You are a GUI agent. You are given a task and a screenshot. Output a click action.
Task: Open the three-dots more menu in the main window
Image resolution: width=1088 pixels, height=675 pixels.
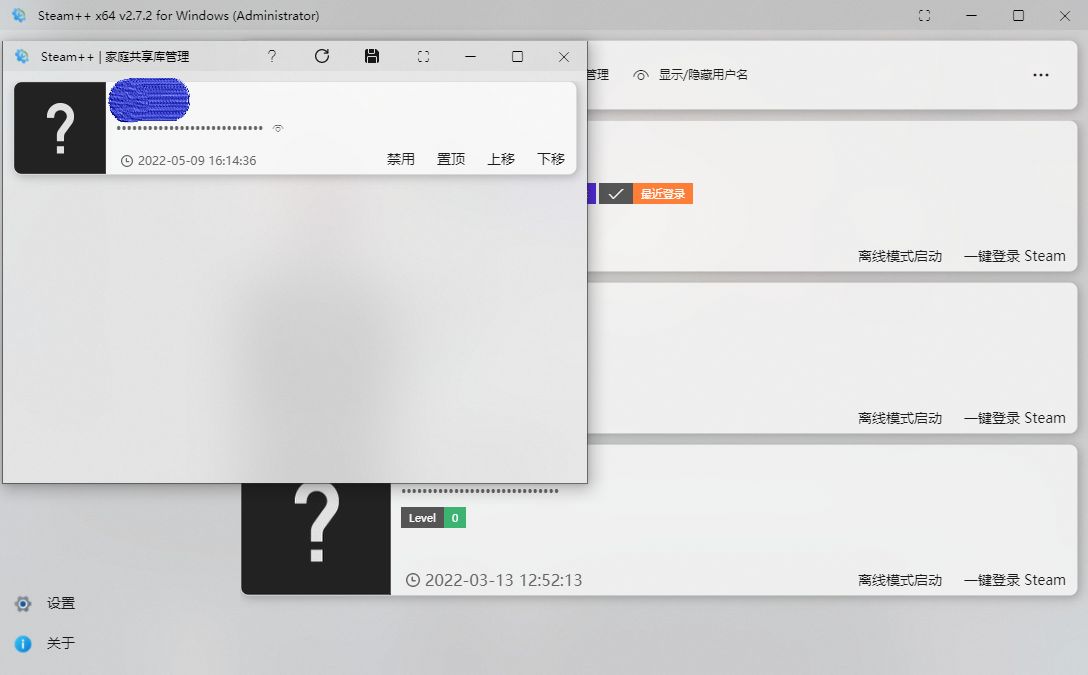pyautogui.click(x=1041, y=75)
